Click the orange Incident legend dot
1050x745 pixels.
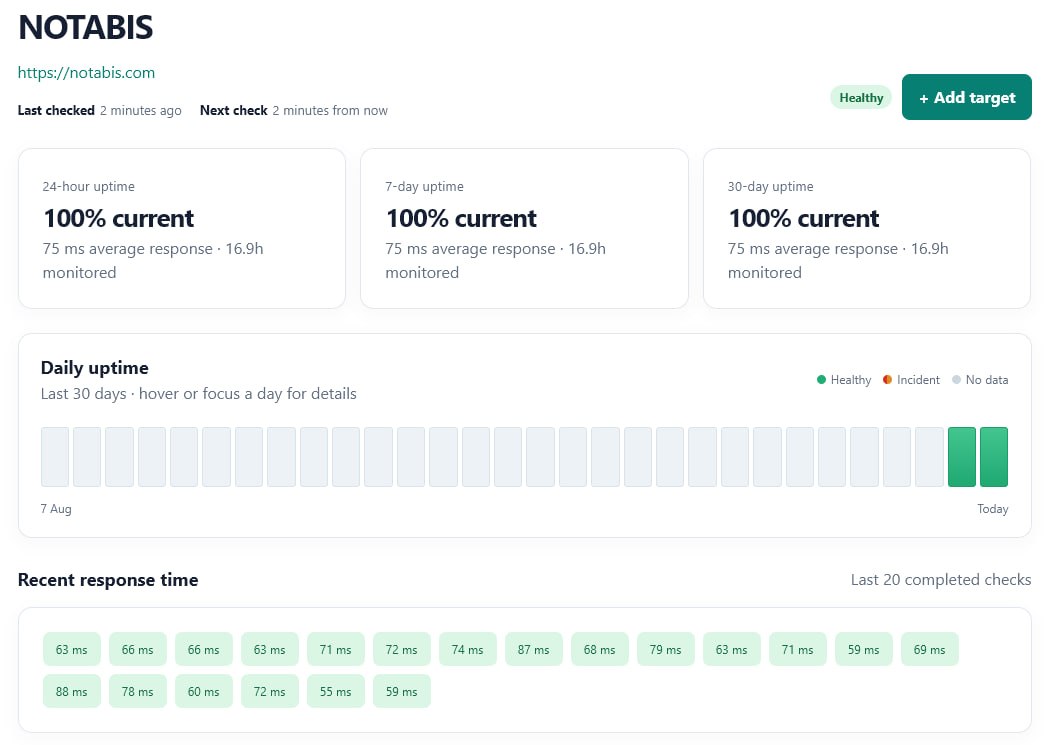click(887, 380)
